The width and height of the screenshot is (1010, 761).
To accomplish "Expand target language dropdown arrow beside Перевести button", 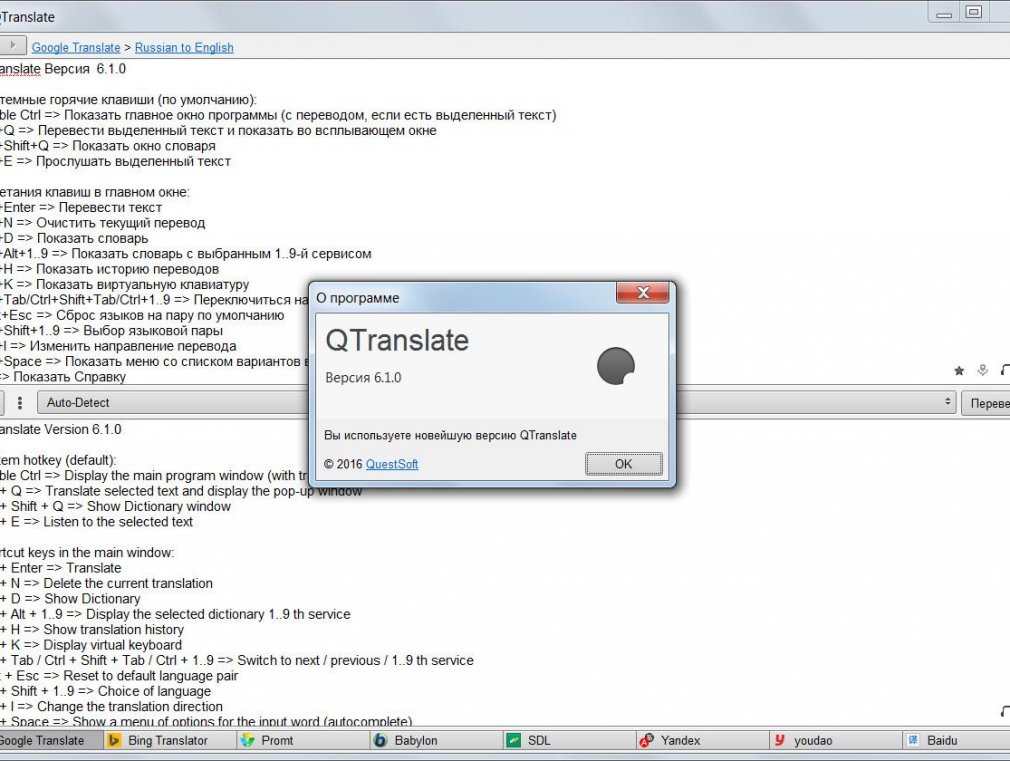I will (948, 402).
